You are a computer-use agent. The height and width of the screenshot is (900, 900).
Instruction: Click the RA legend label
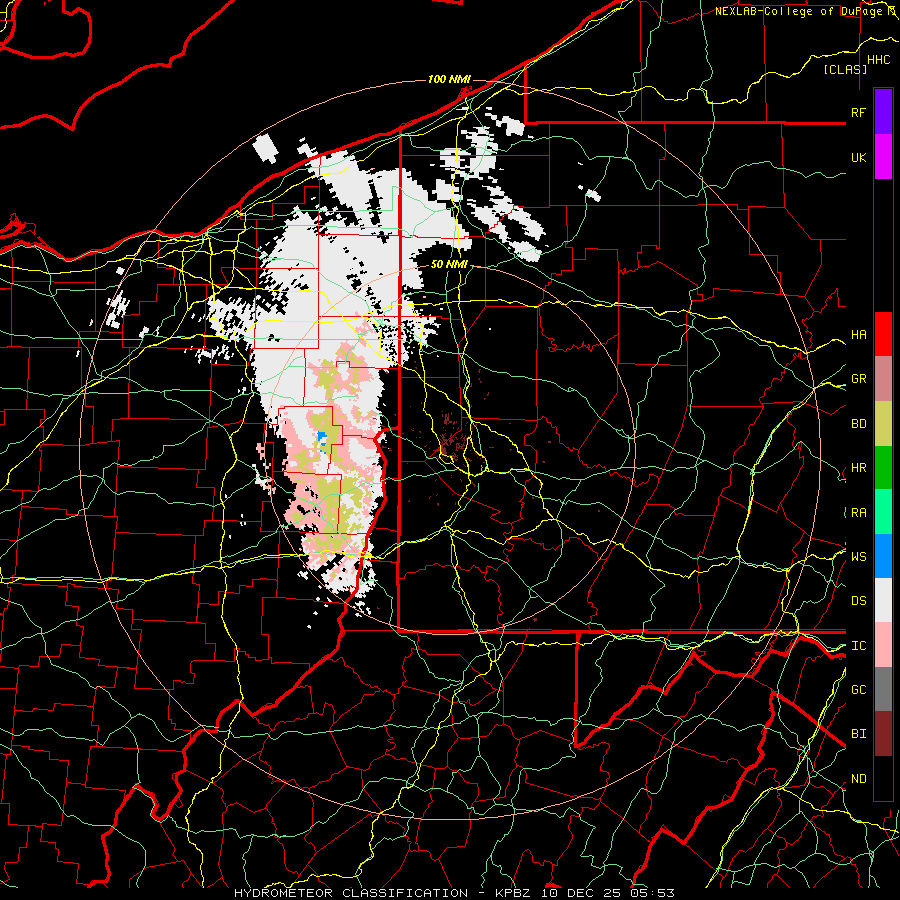click(x=859, y=513)
